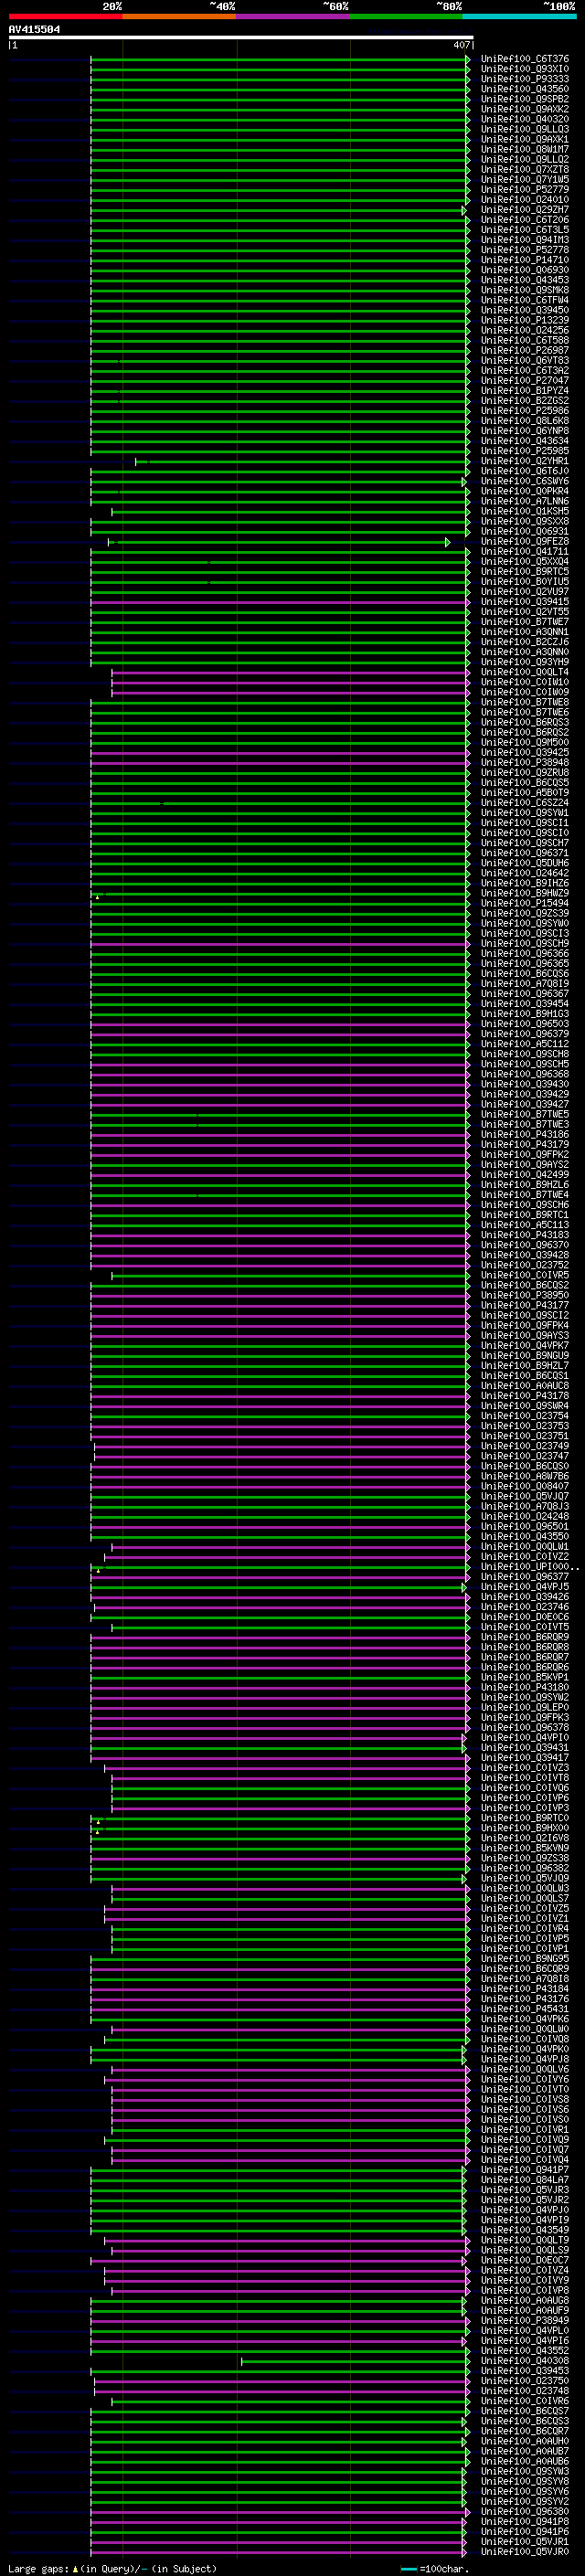The height and width of the screenshot is (2576, 585).
Task: Click the Large gaps legend text
Action: 112,2568
